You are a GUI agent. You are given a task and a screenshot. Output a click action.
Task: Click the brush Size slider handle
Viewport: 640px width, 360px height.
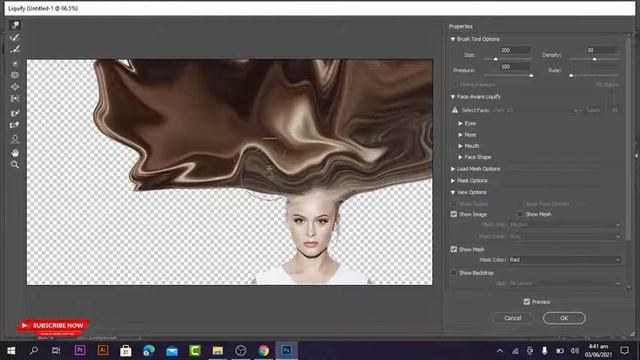click(496, 59)
